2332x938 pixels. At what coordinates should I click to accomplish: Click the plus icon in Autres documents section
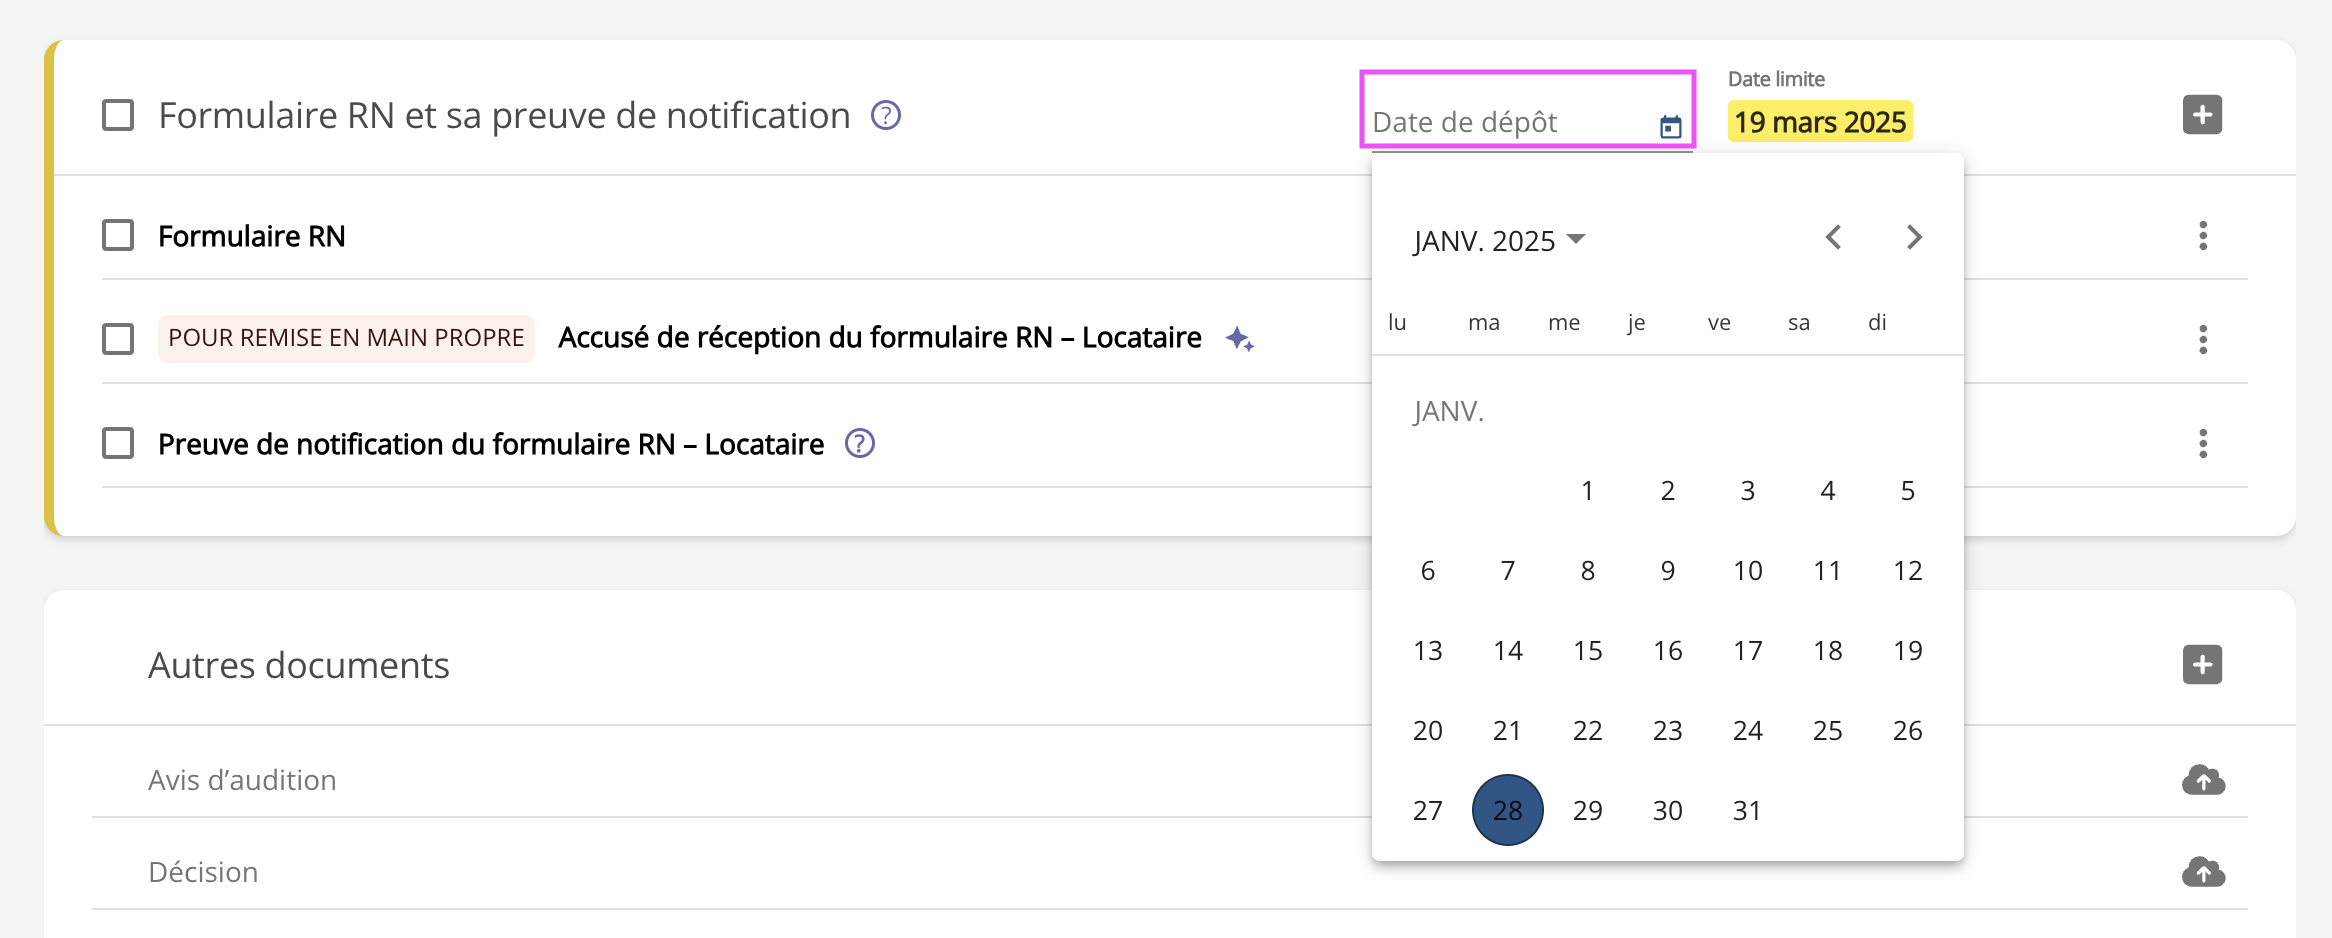click(2201, 665)
